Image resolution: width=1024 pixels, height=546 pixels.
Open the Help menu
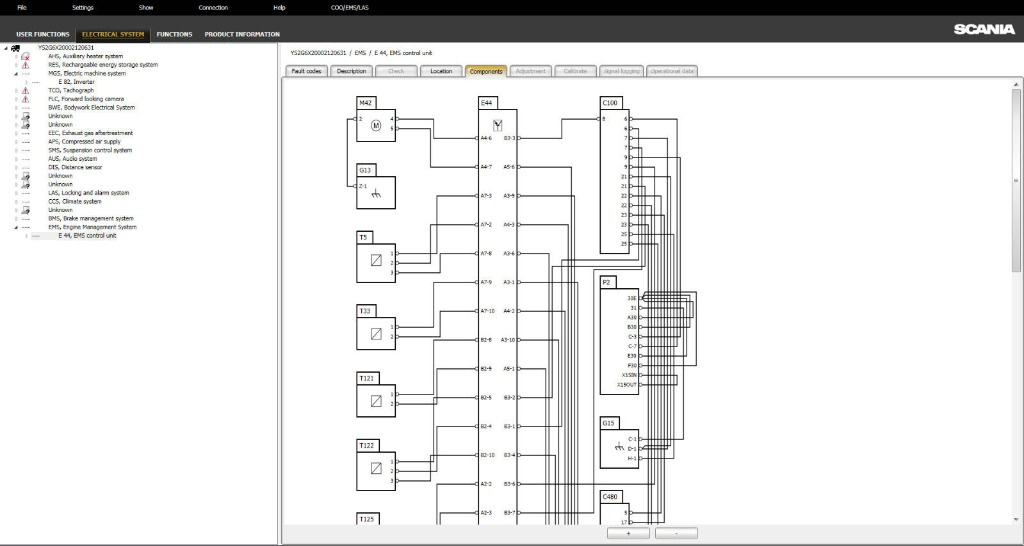[280, 8]
